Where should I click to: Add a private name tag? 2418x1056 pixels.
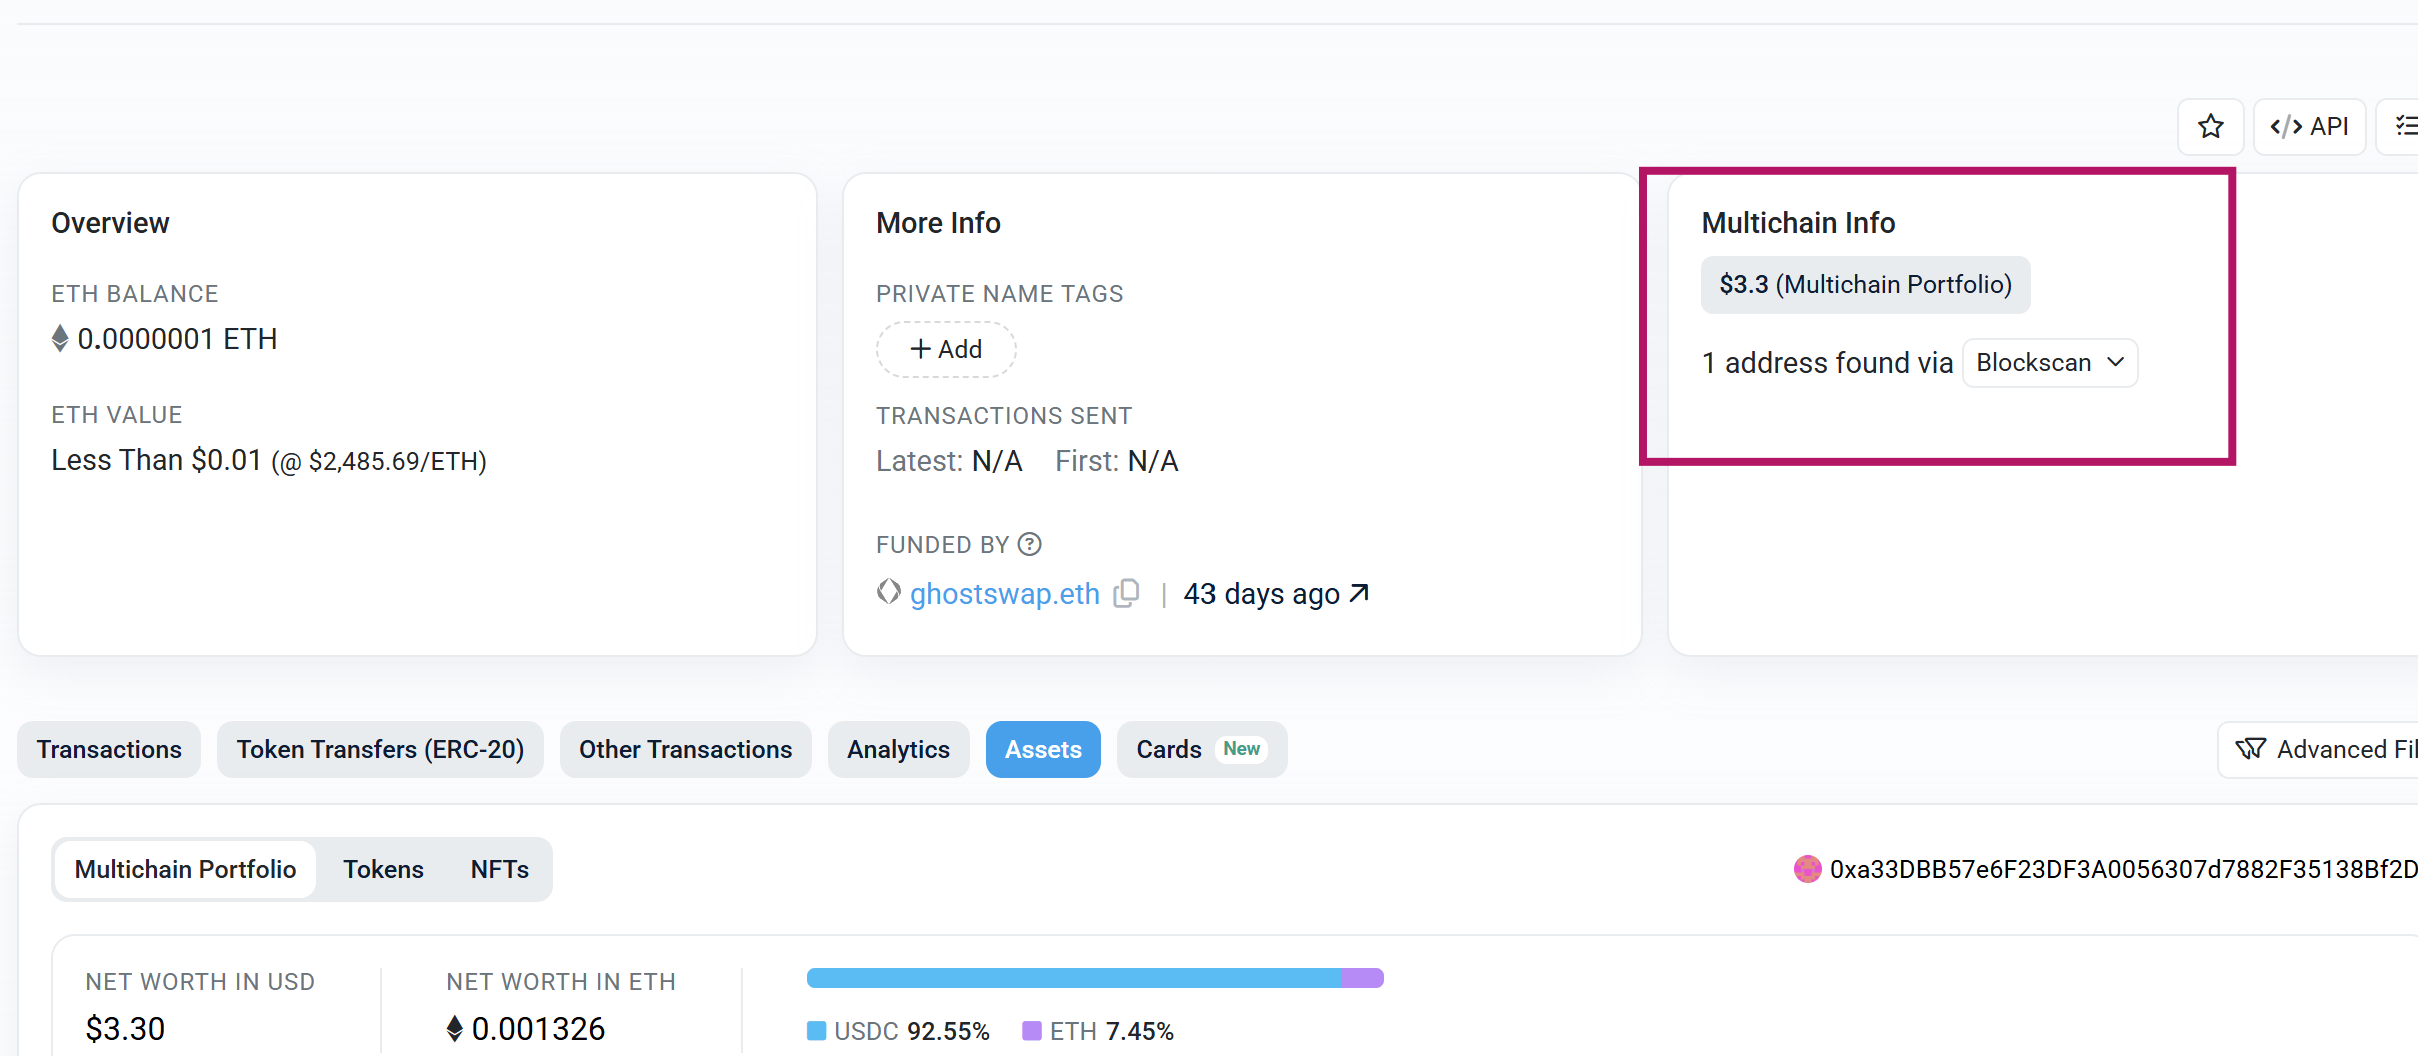click(x=946, y=349)
